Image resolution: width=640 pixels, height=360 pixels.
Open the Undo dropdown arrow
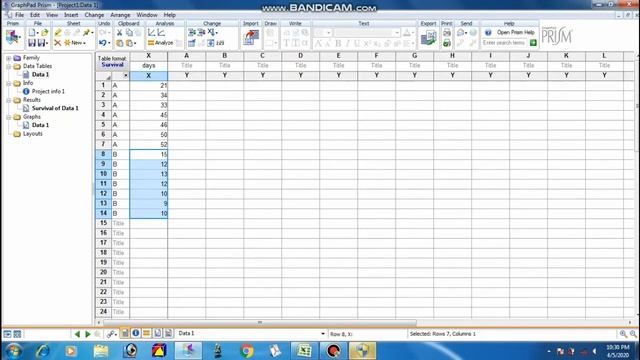point(109,43)
